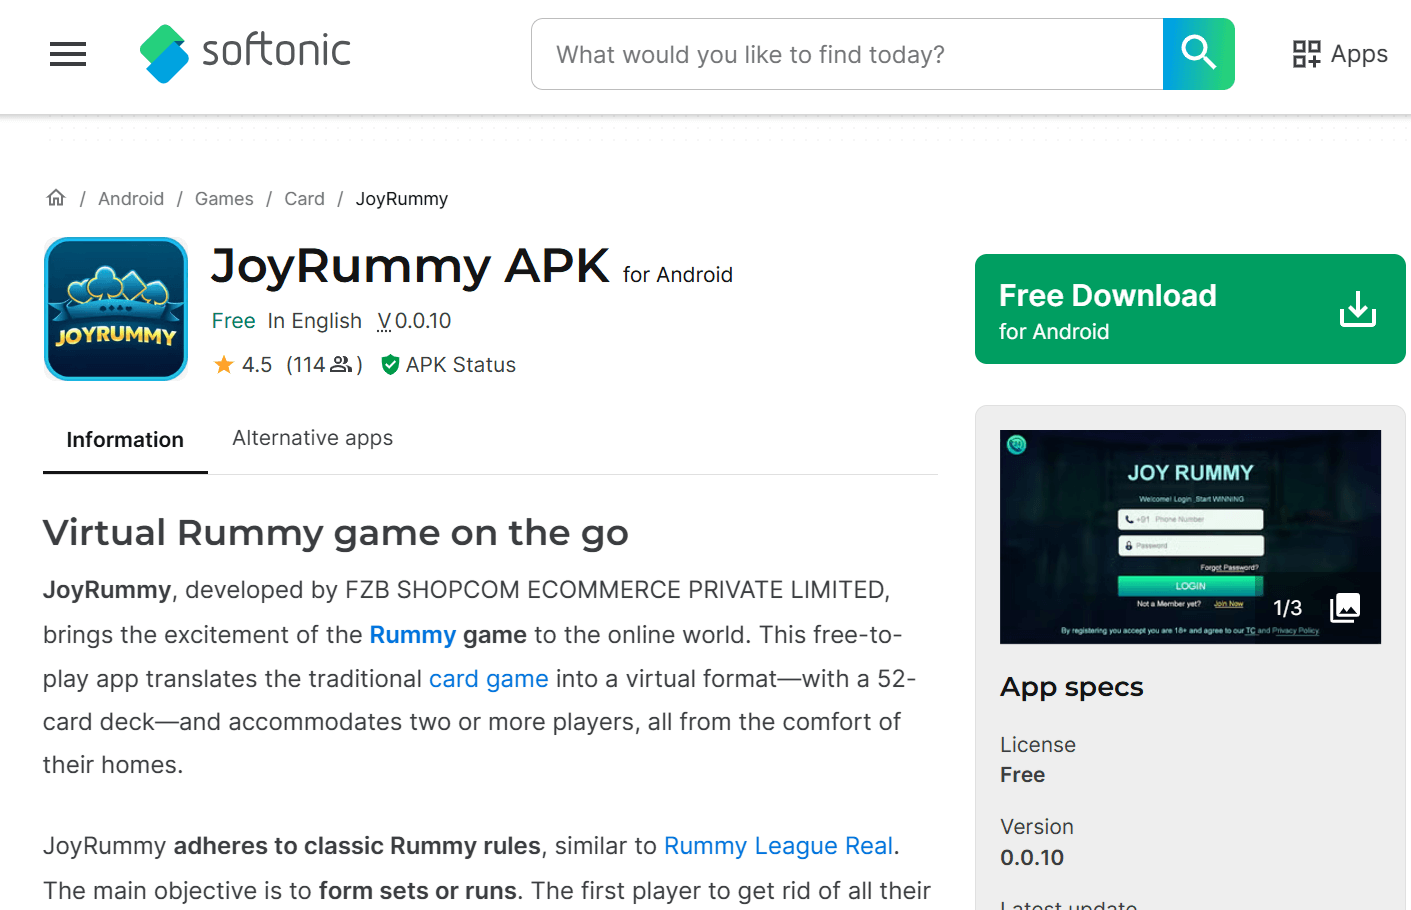Click the 4.5 rating value
Screen dimensions: 1411x910
tap(257, 365)
